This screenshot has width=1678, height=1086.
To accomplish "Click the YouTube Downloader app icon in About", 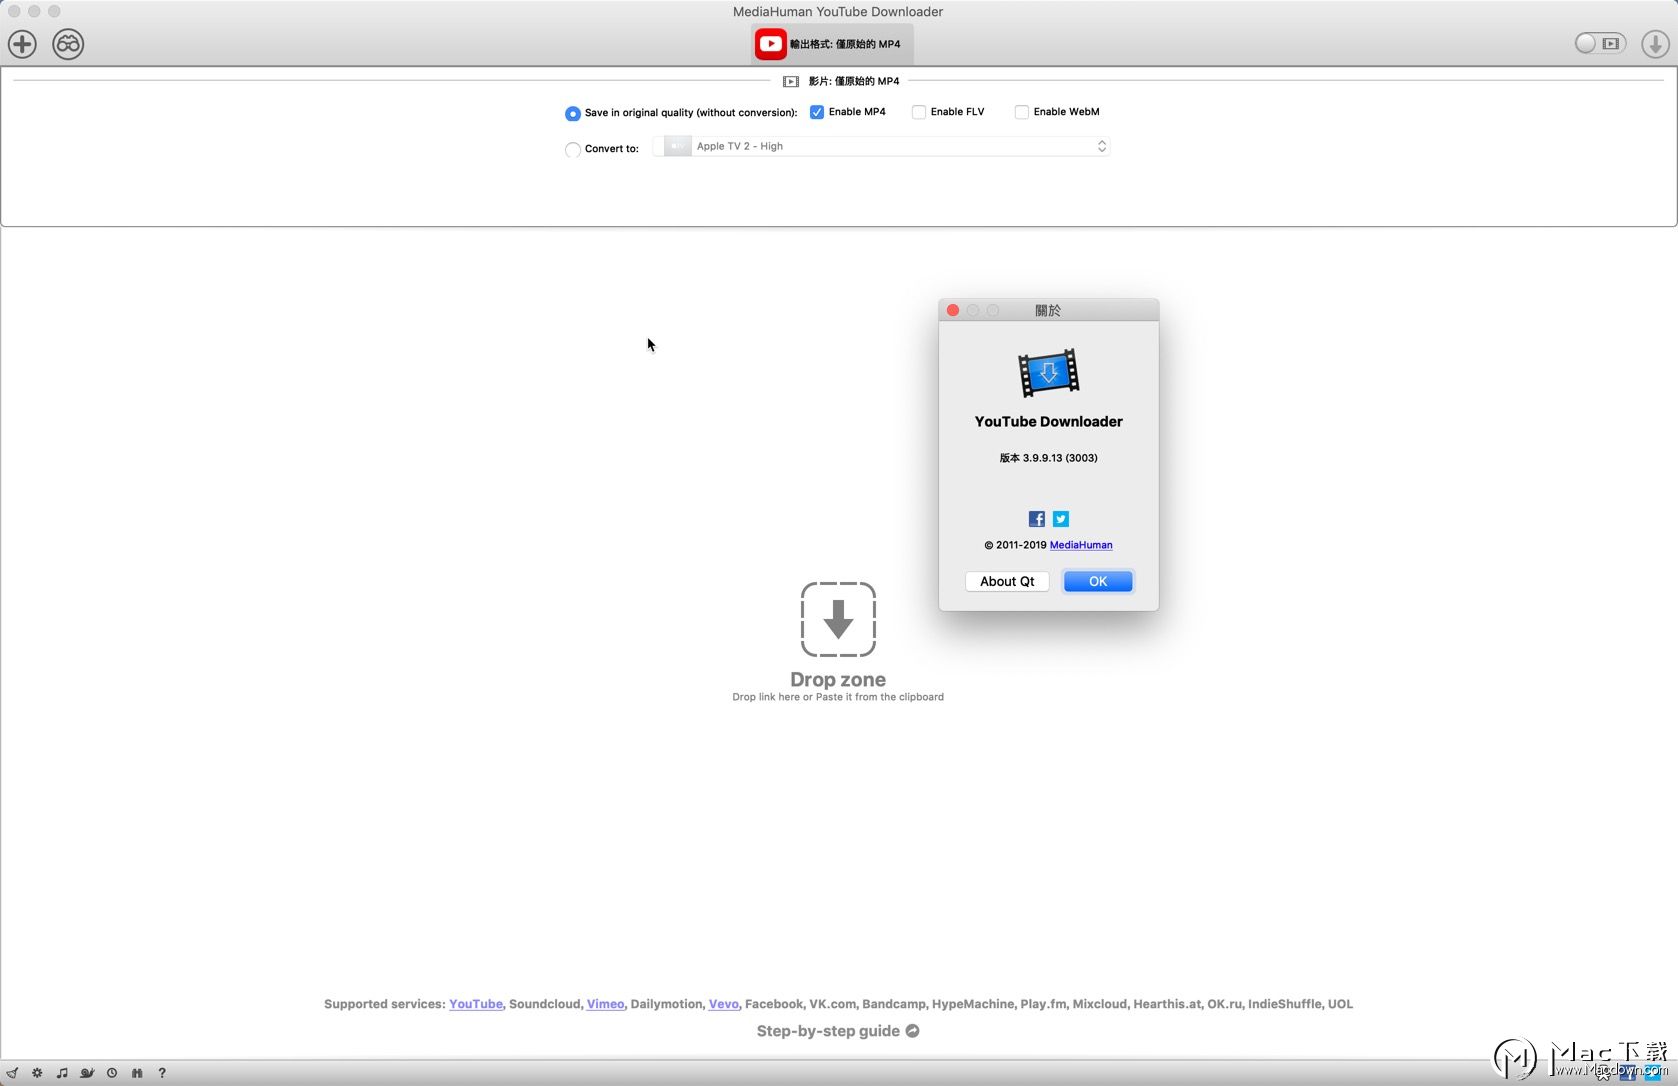I will [x=1048, y=373].
